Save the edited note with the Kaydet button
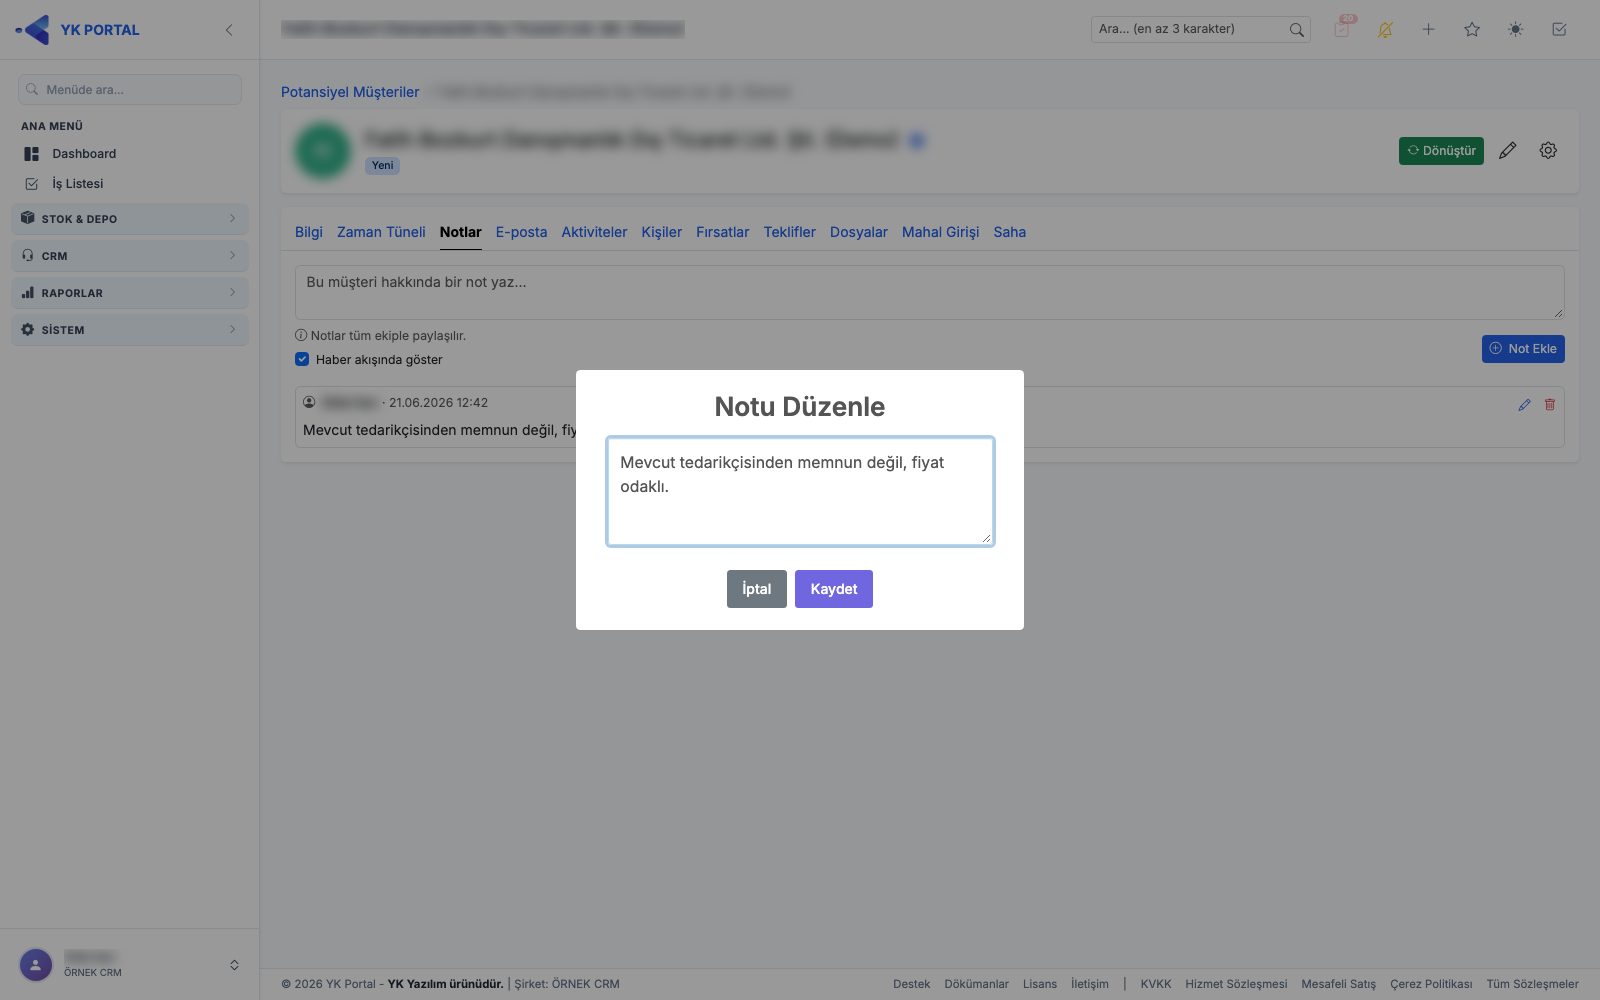The height and width of the screenshot is (1000, 1600). point(834,589)
